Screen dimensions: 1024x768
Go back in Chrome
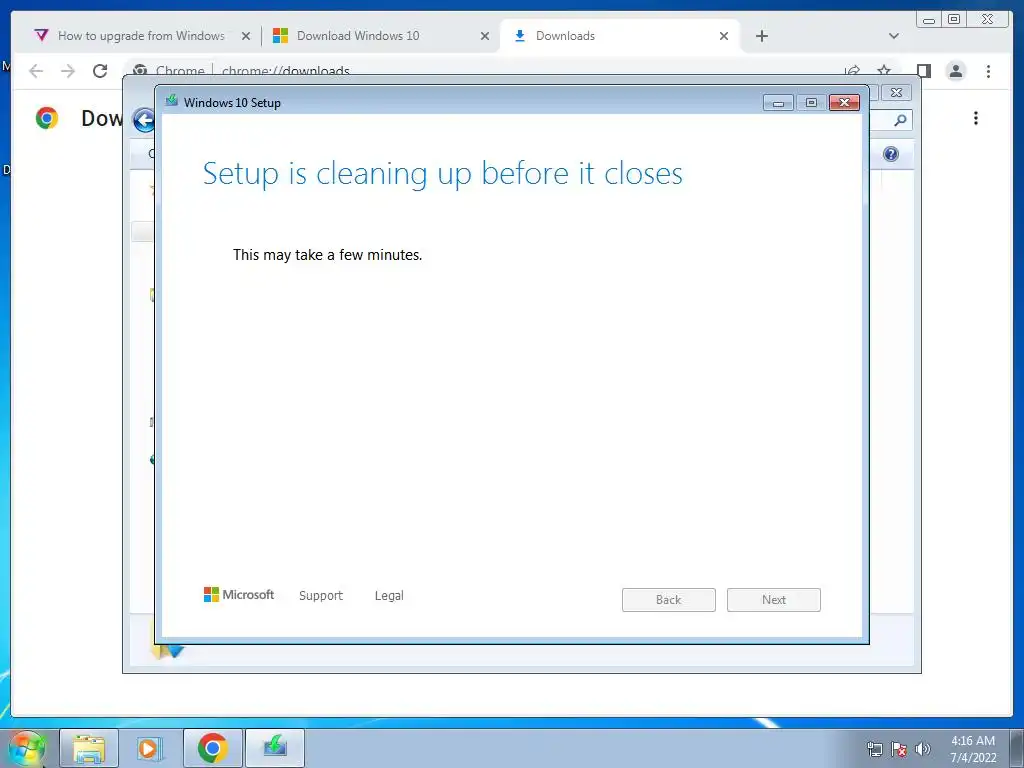[x=36, y=71]
